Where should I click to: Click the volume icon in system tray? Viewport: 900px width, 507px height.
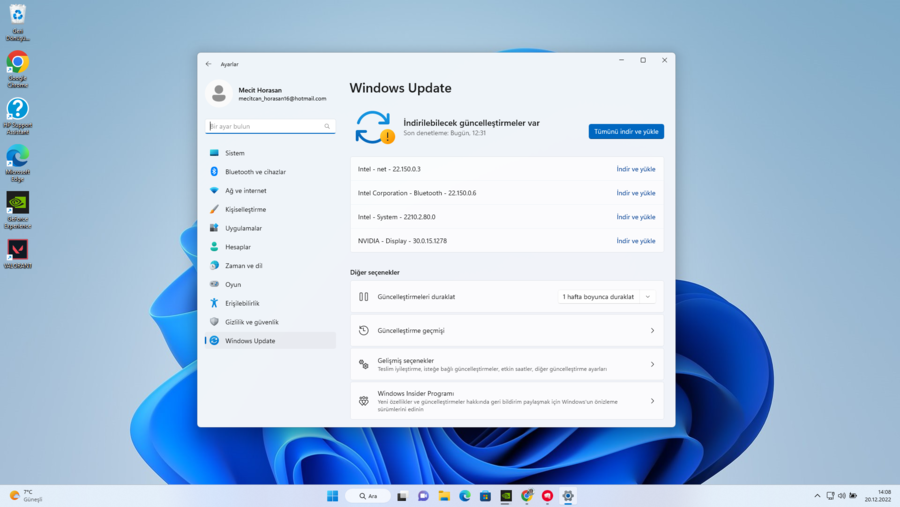(841, 496)
